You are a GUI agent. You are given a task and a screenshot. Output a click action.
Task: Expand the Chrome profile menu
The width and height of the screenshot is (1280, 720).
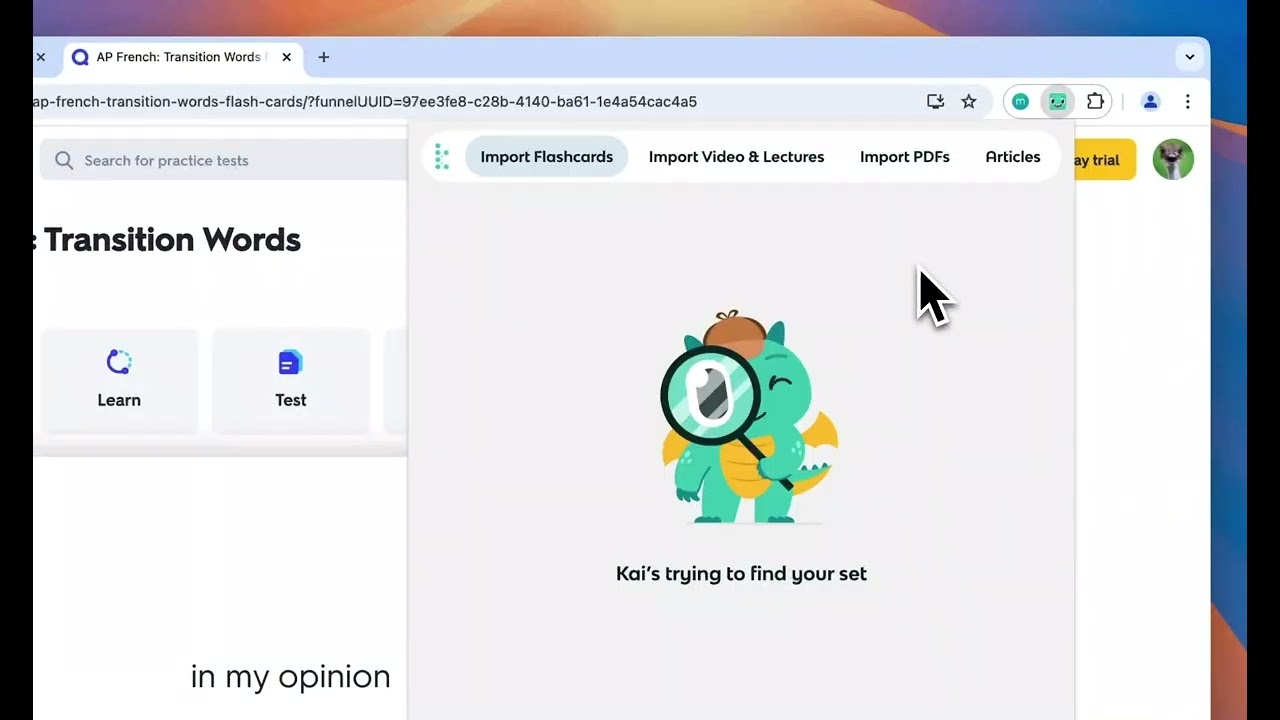click(x=1150, y=101)
